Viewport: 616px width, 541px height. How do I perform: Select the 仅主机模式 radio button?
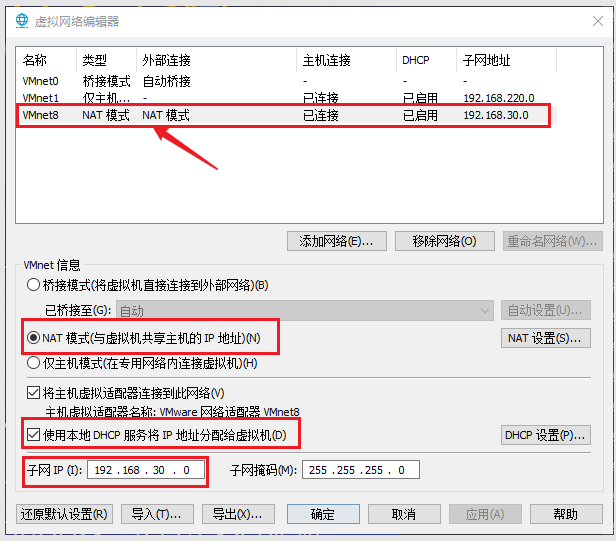coord(33,363)
